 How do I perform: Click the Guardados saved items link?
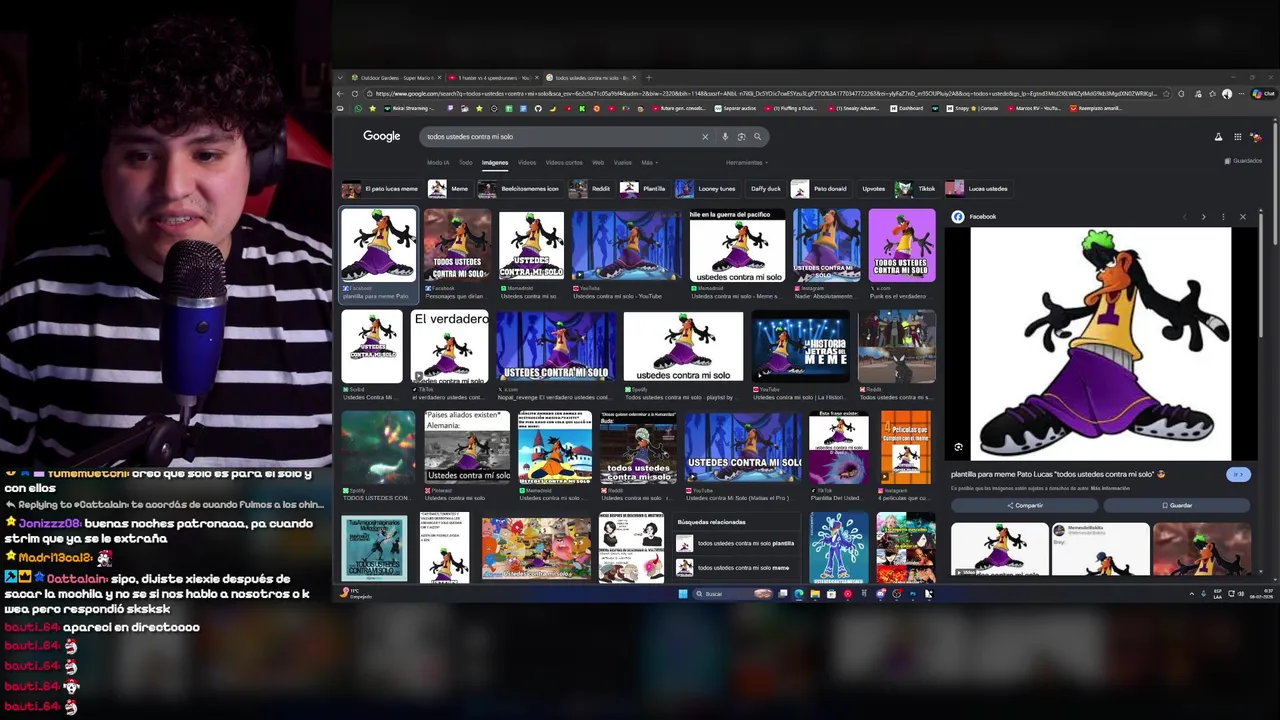click(1243, 161)
